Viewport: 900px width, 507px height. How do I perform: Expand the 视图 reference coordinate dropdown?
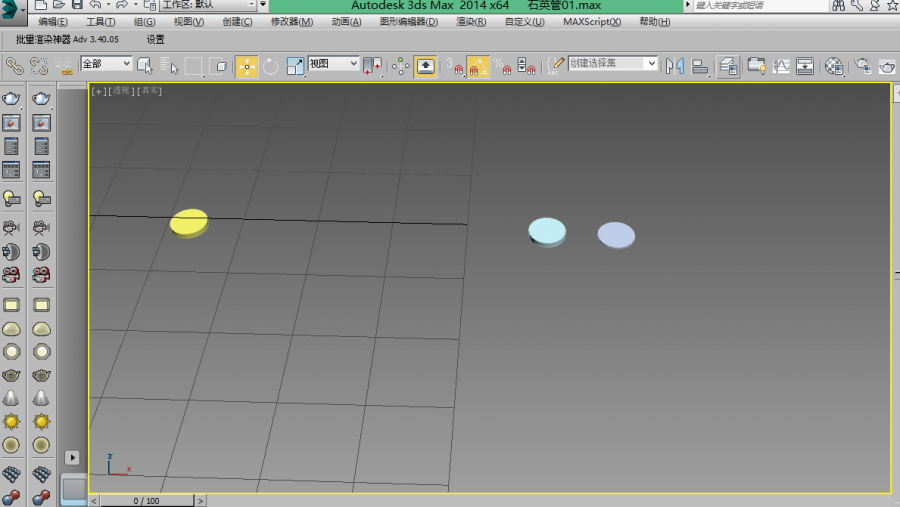pyautogui.click(x=334, y=64)
